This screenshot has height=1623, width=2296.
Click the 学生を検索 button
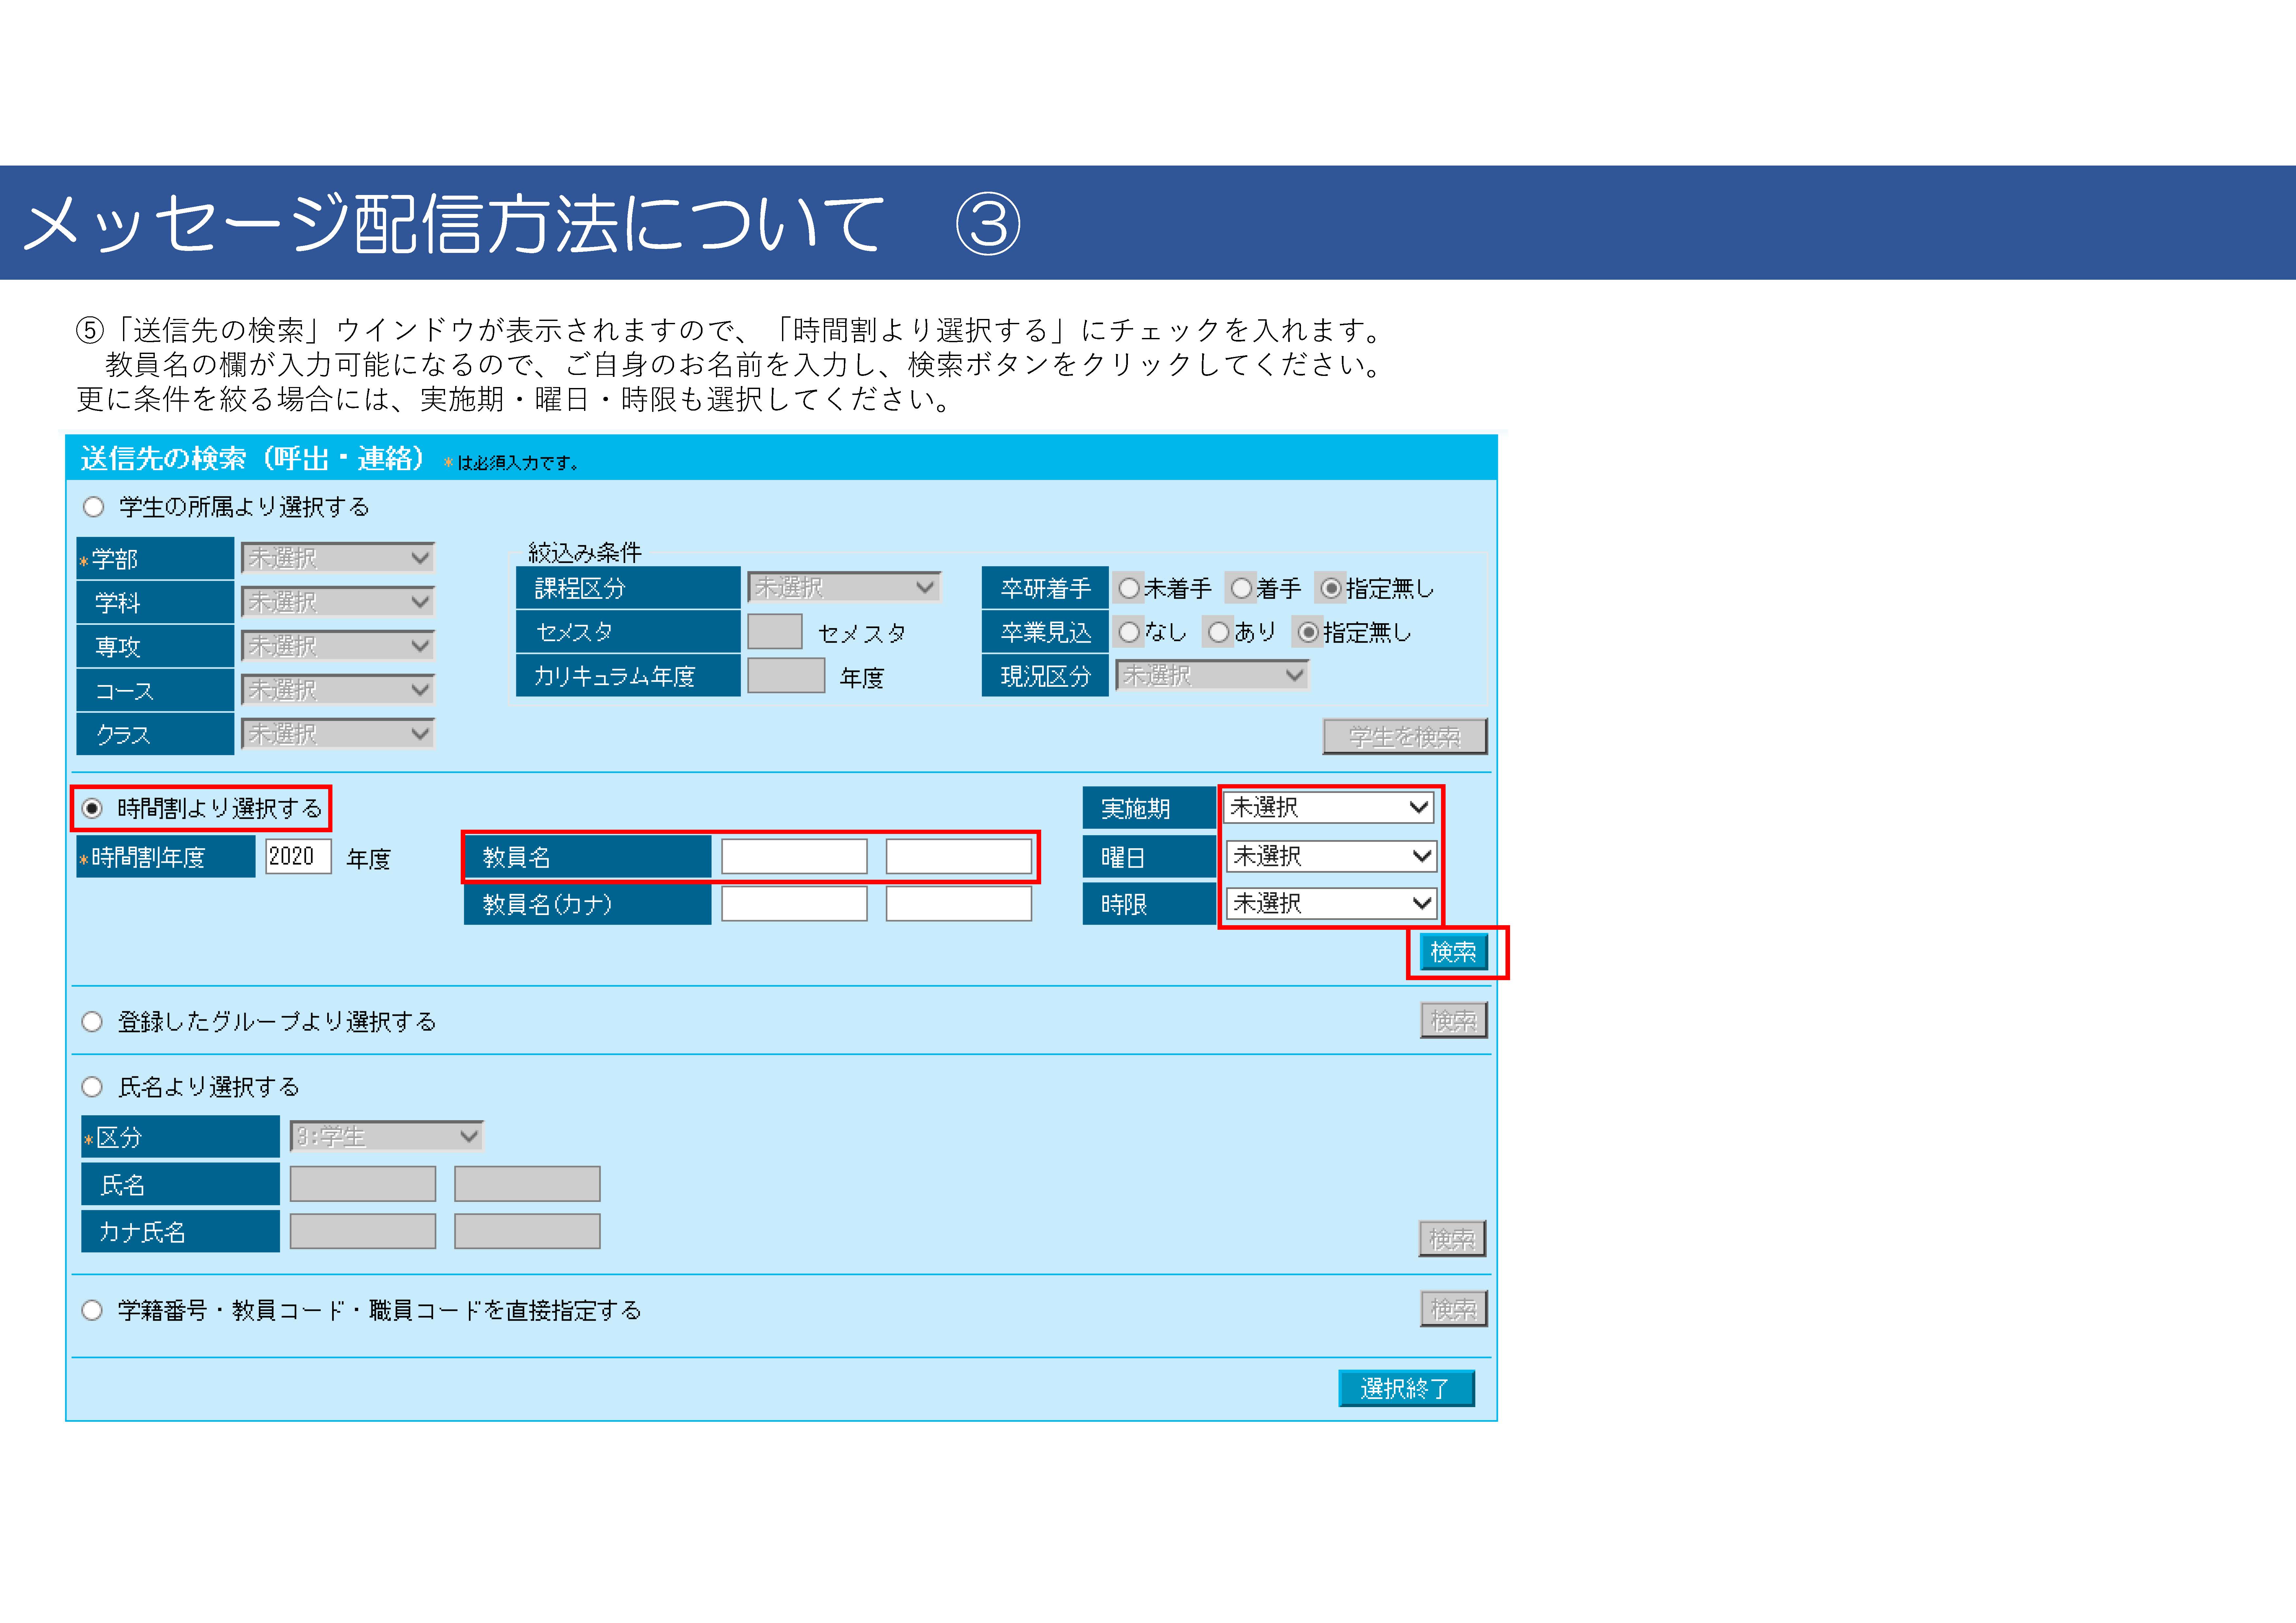[1405, 737]
